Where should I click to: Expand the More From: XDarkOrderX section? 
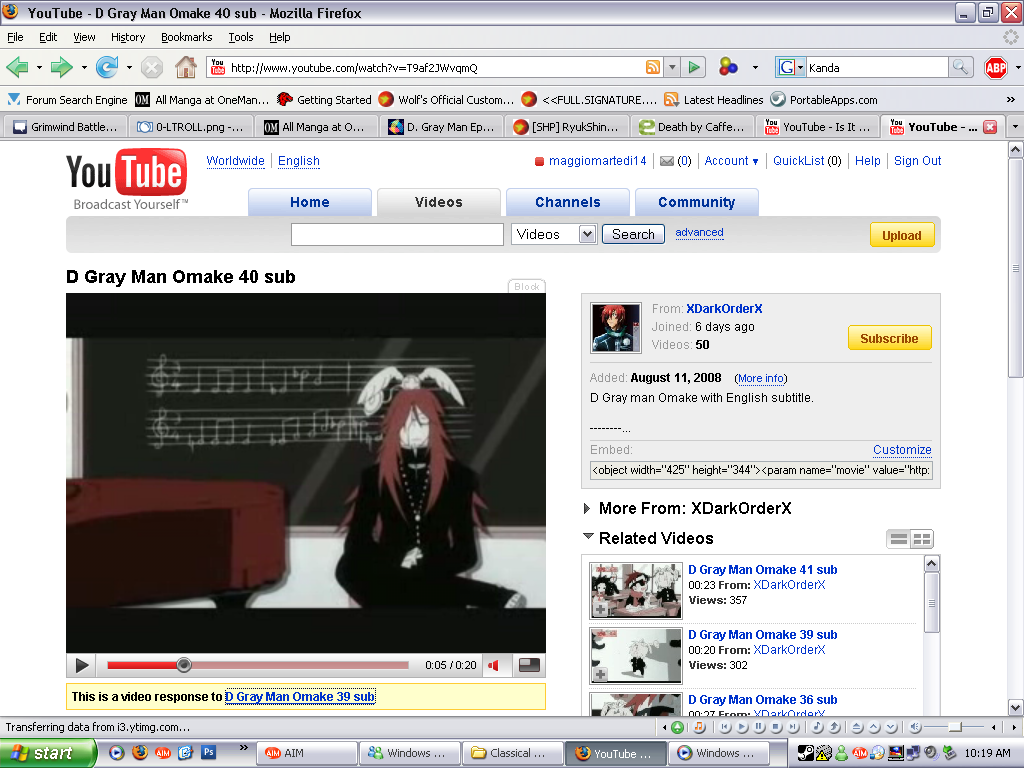[x=588, y=508]
